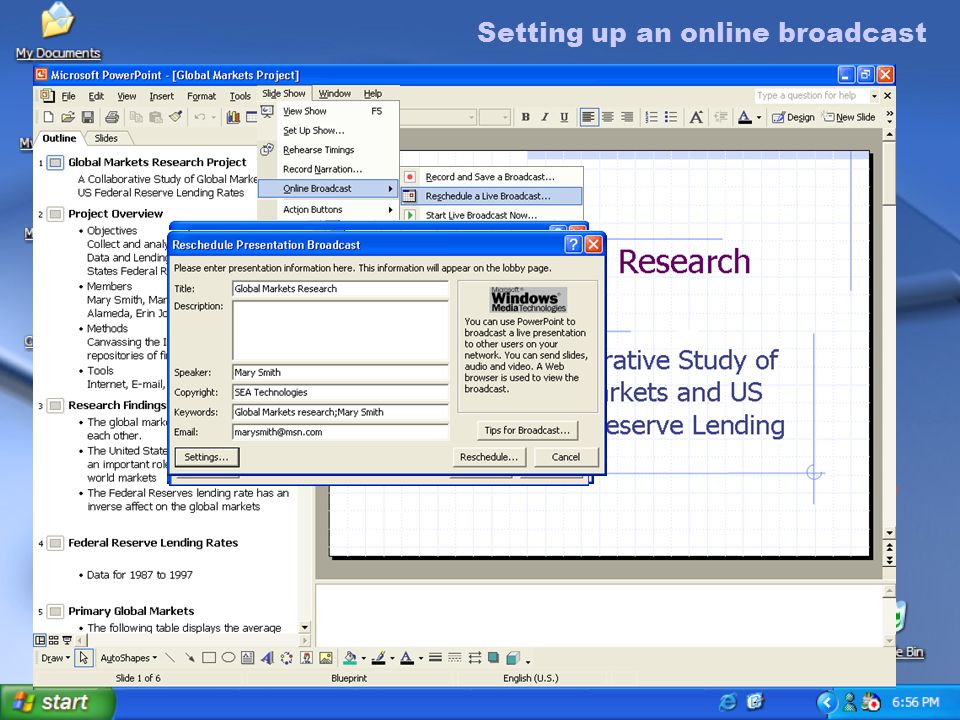Click the dialog help question mark button
The width and height of the screenshot is (960, 720).
click(x=573, y=245)
